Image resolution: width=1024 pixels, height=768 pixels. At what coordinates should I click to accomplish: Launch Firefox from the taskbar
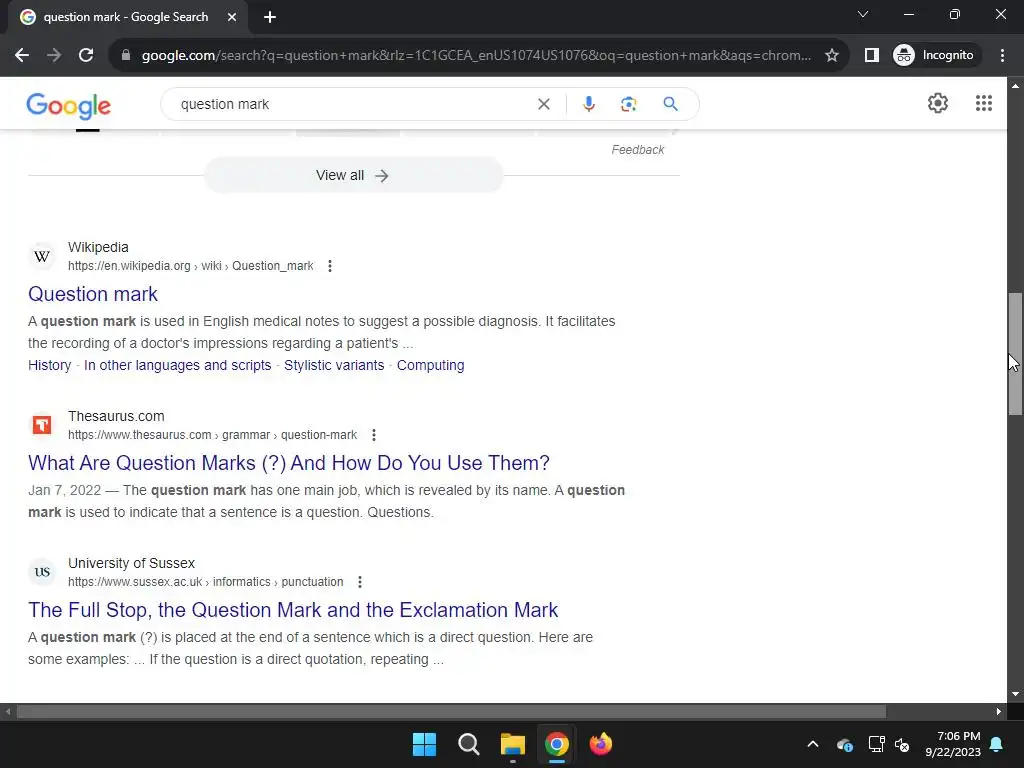click(x=601, y=744)
